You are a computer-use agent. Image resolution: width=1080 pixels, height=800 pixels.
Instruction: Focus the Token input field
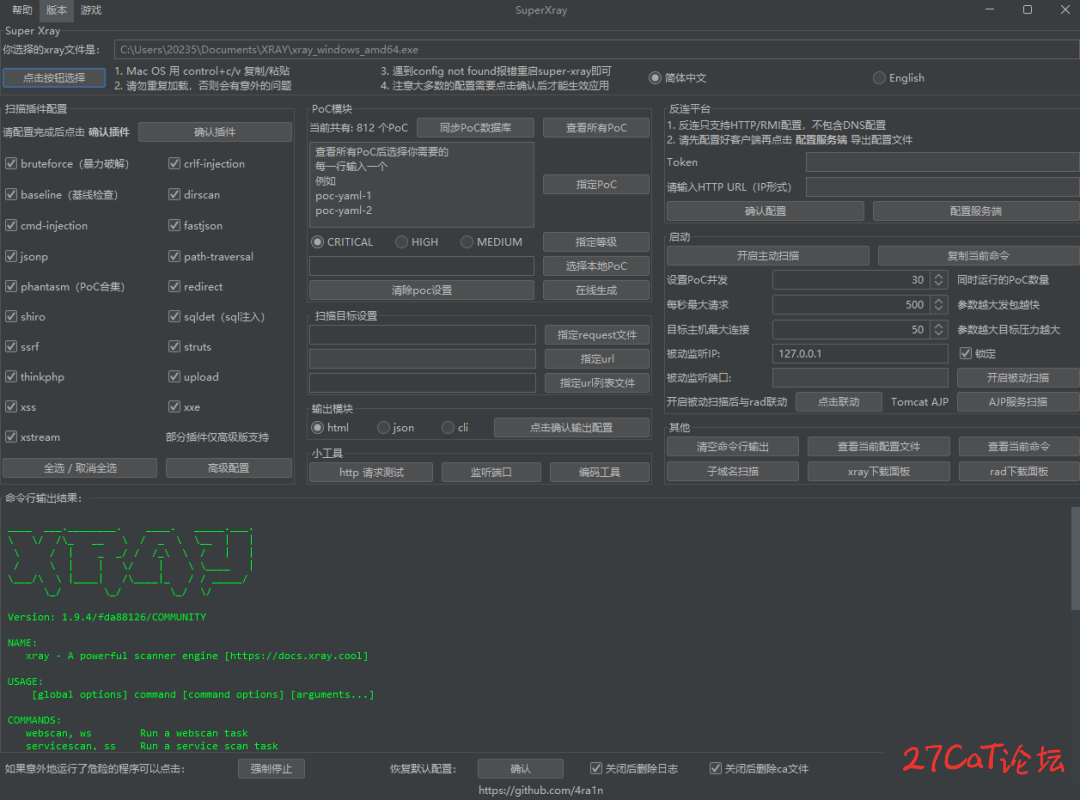[942, 162]
